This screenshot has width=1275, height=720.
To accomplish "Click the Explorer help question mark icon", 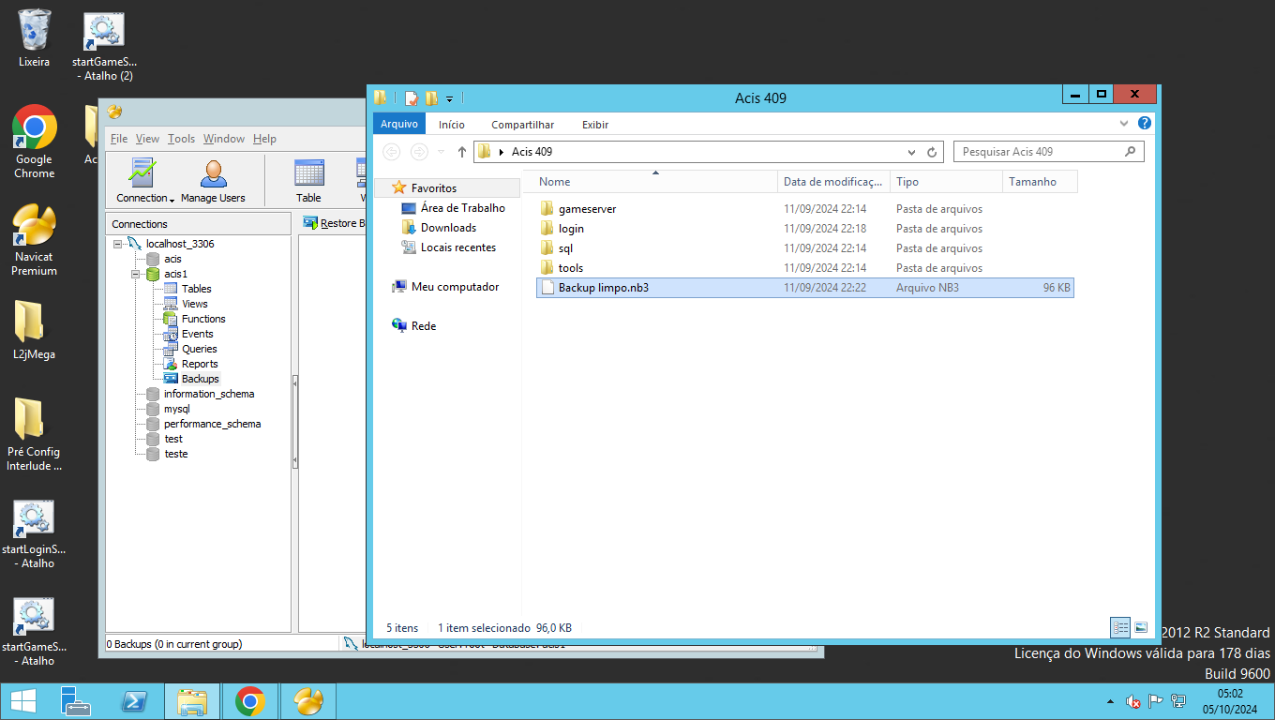I will click(1145, 124).
